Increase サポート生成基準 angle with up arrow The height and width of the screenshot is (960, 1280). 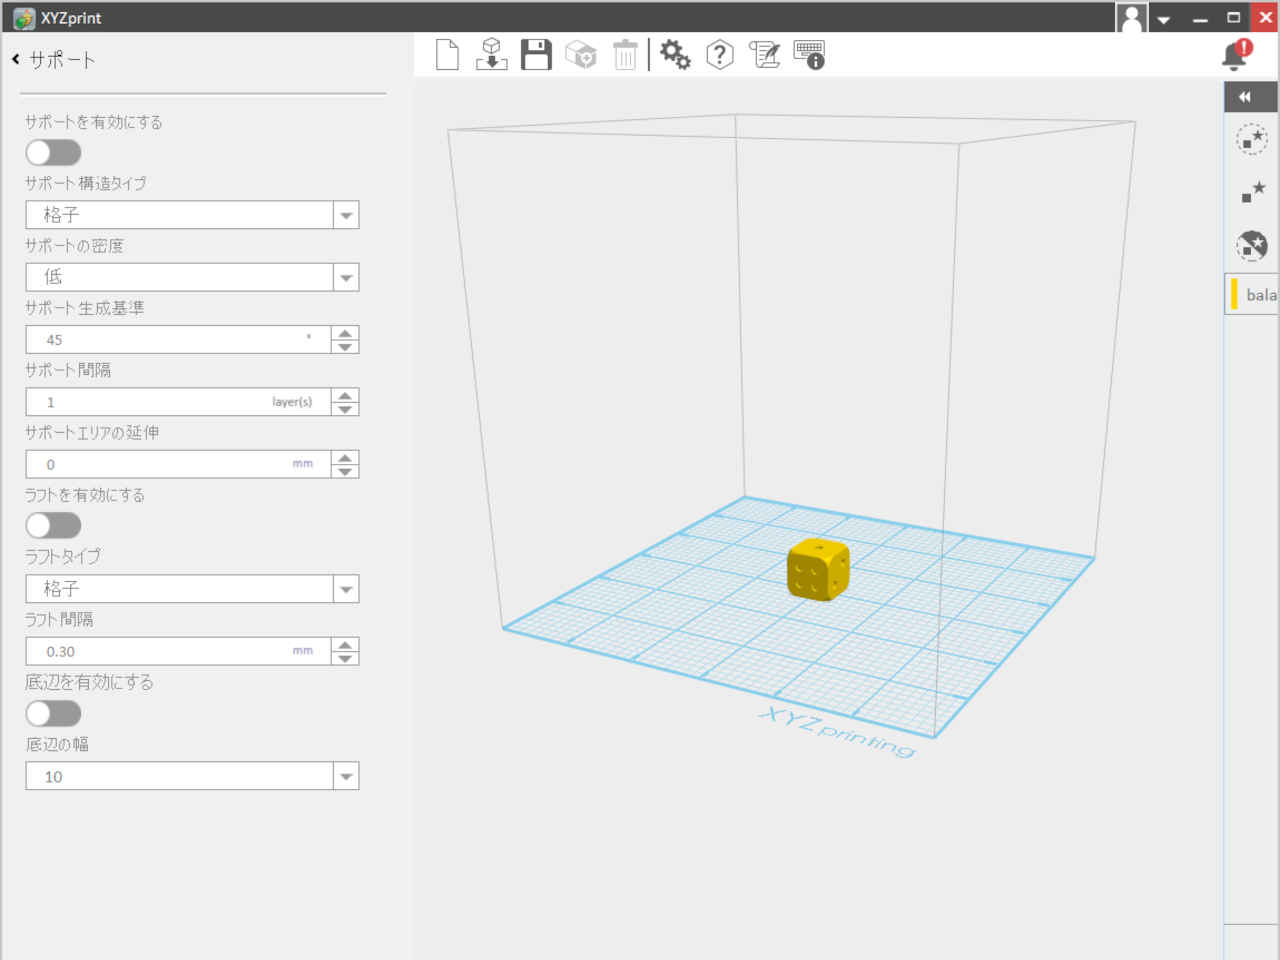tap(345, 333)
